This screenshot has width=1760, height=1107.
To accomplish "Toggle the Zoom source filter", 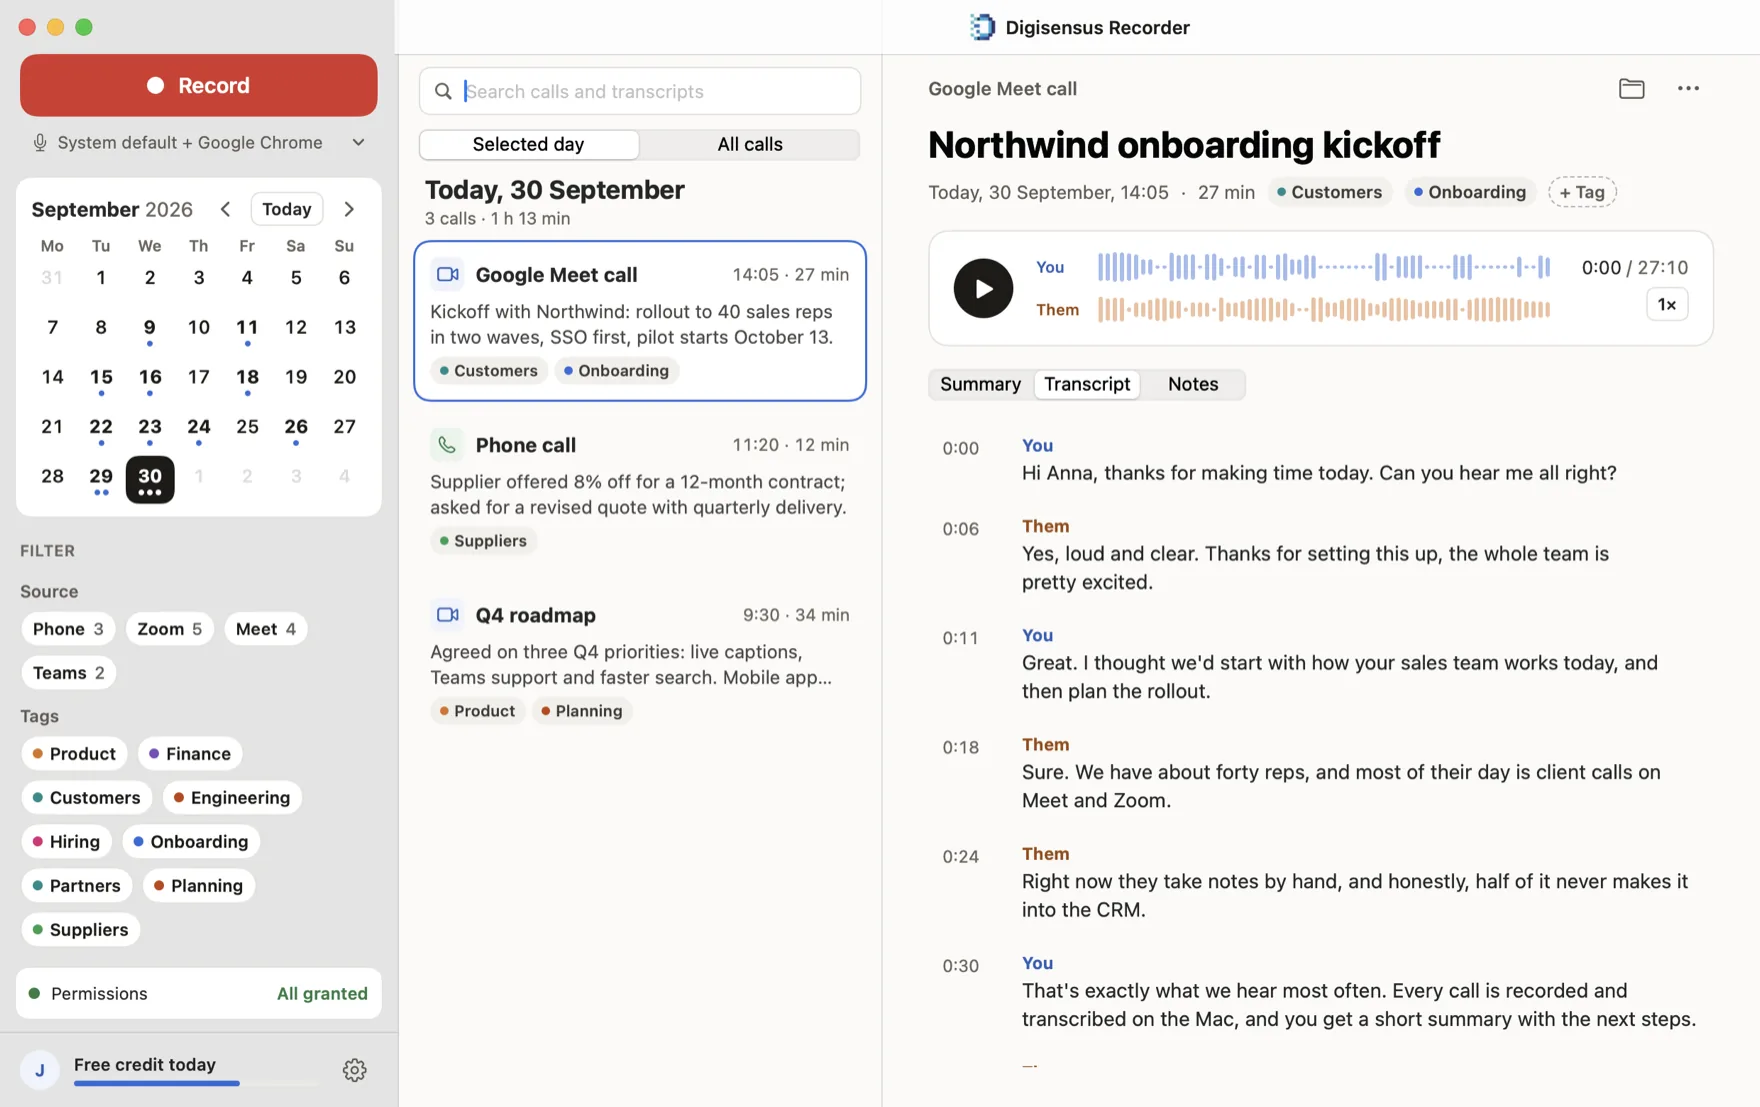I will (169, 629).
